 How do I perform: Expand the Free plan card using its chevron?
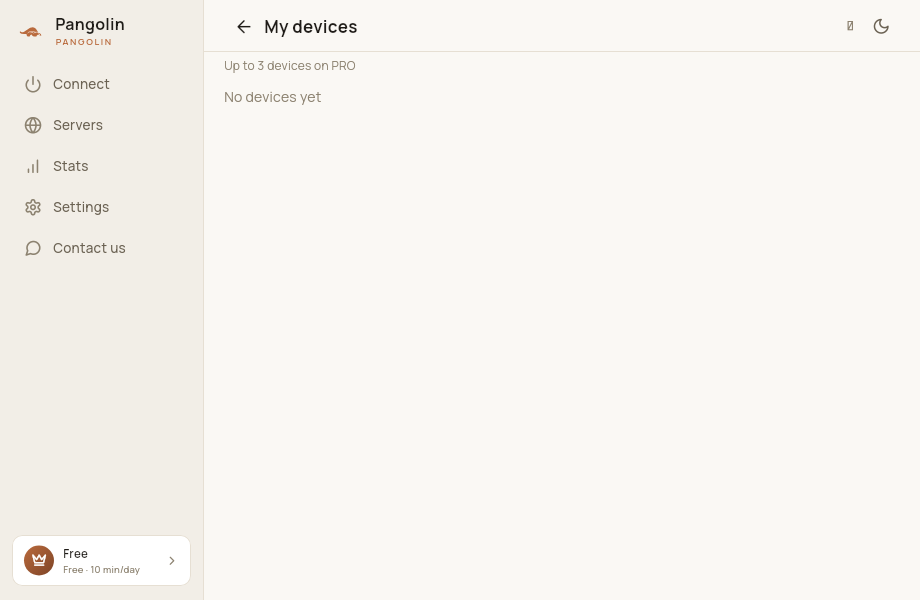[x=172, y=561]
